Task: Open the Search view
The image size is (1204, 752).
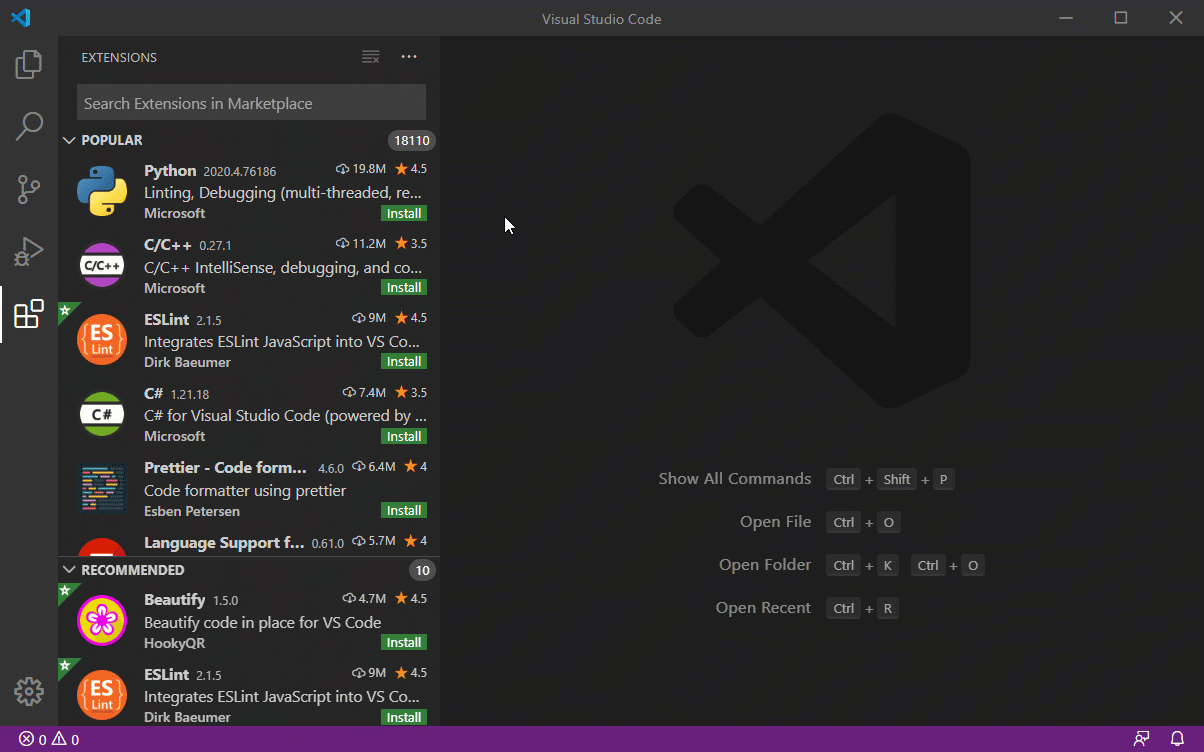Action: 28,125
